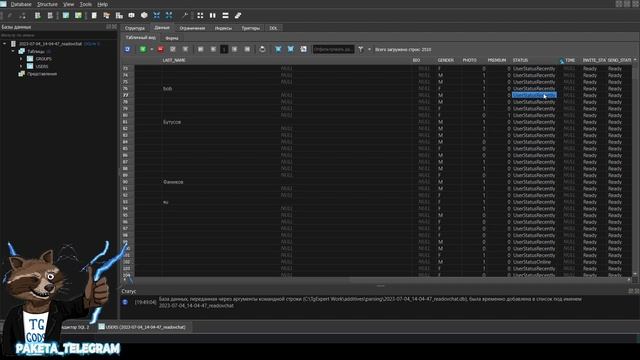The image size is (640, 360).
Task: Tile windows with the two-columns icon
Action: (x=213, y=16)
